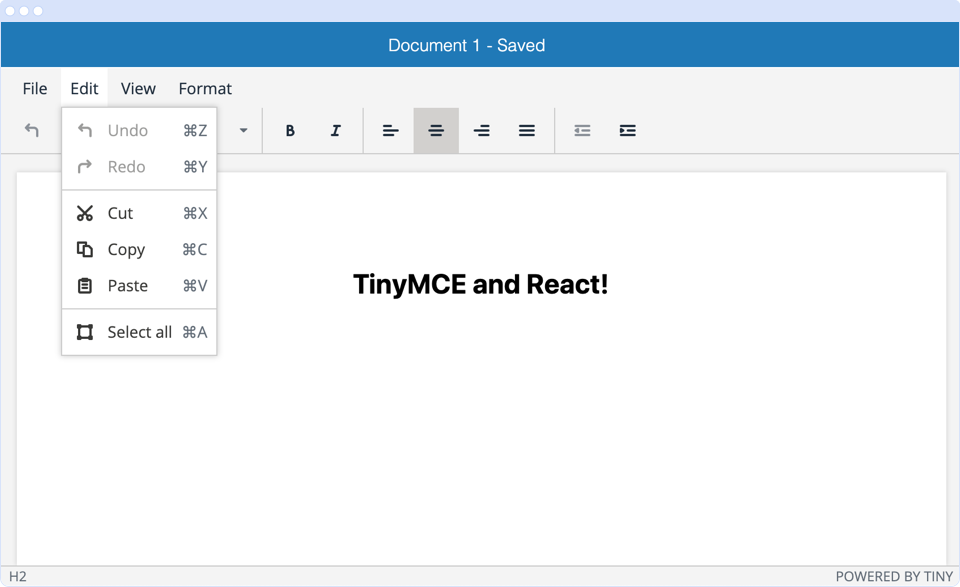Image resolution: width=960 pixels, height=587 pixels.
Task: Click the POWERED BY TINY link
Action: tap(894, 577)
